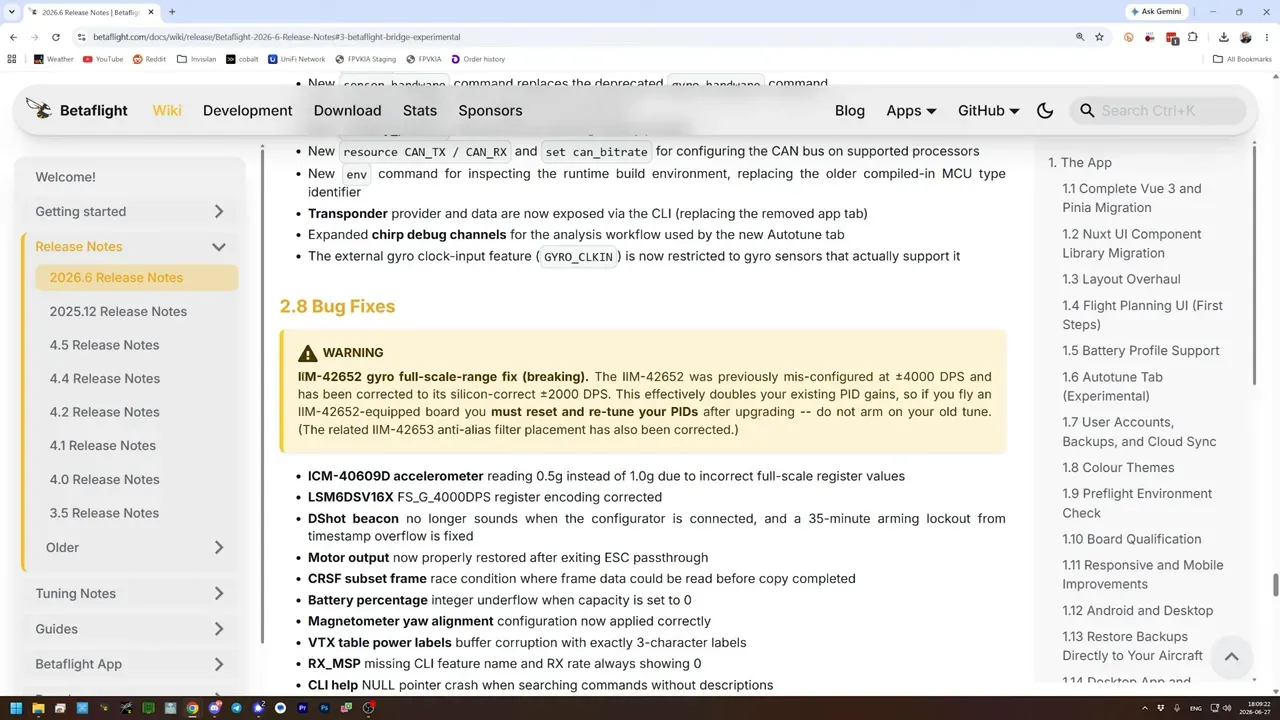Expand the Apps dropdown menu
This screenshot has width=1280, height=720.
pos(912,111)
